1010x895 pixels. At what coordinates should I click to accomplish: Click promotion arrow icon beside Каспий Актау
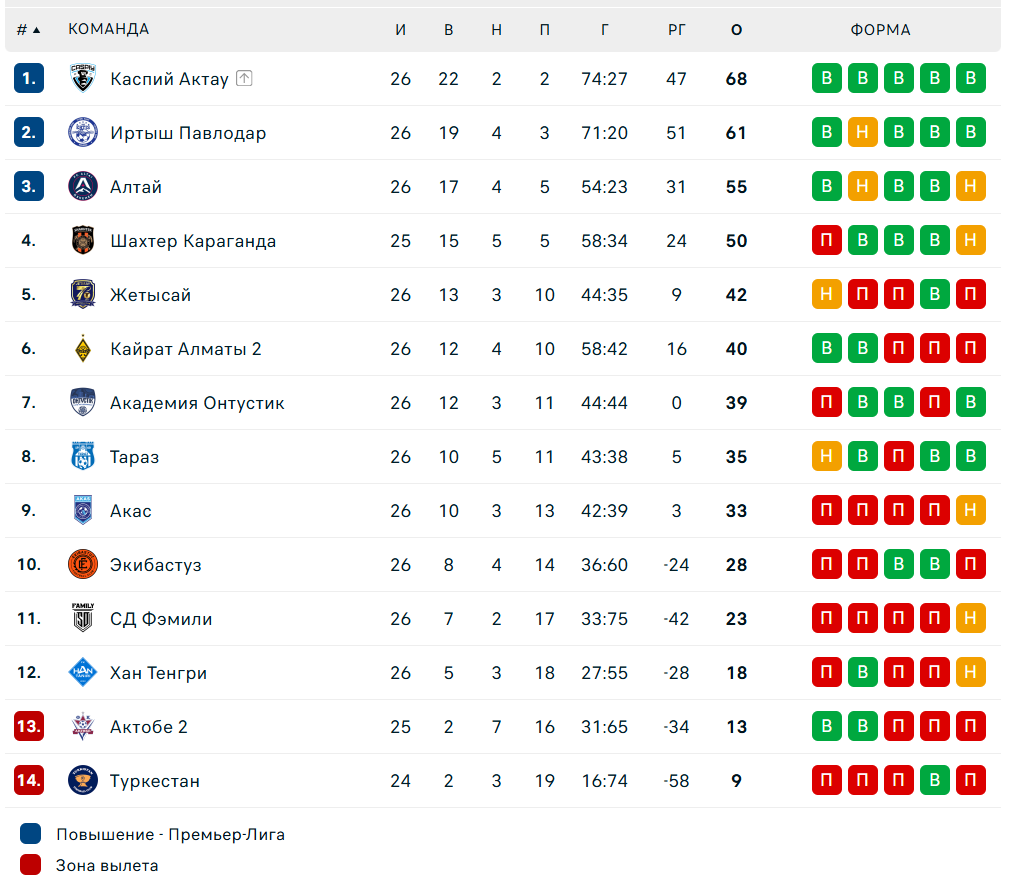tap(244, 78)
